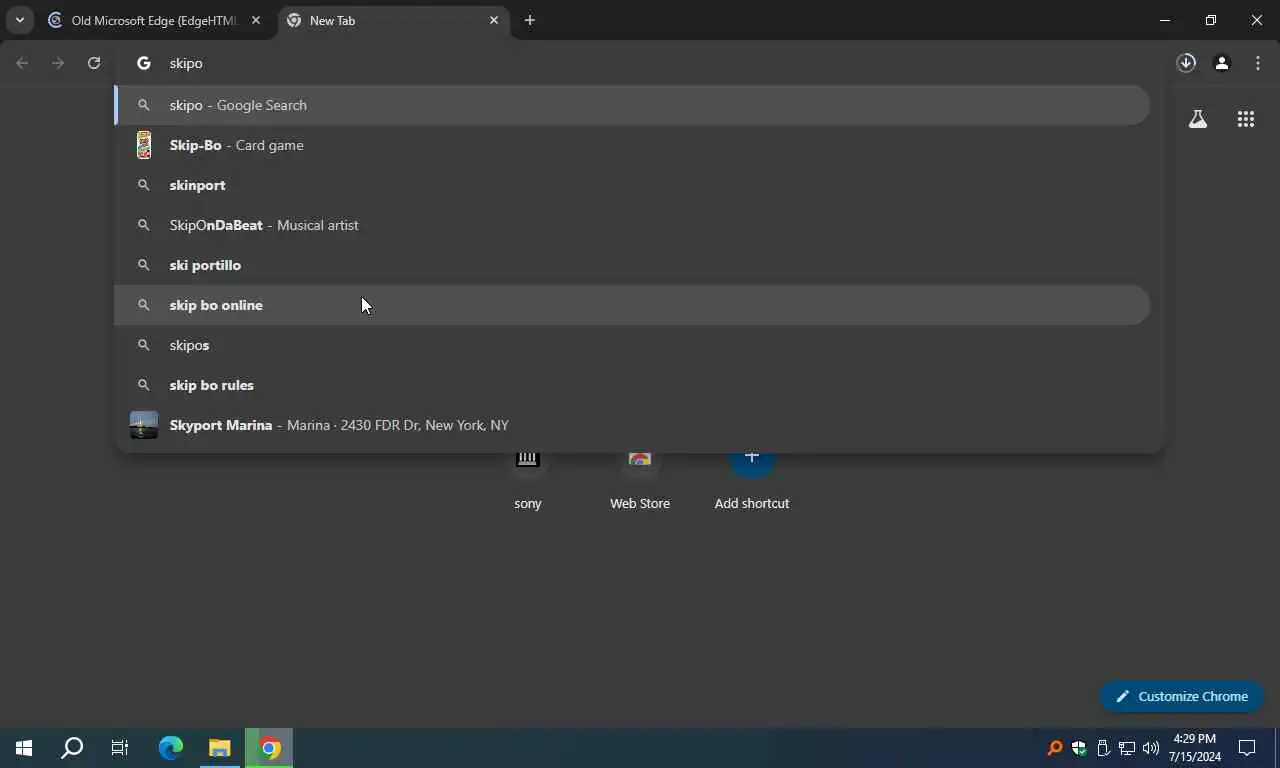
Task: Click the Skip-Bo card thumbnail
Action: tap(144, 145)
